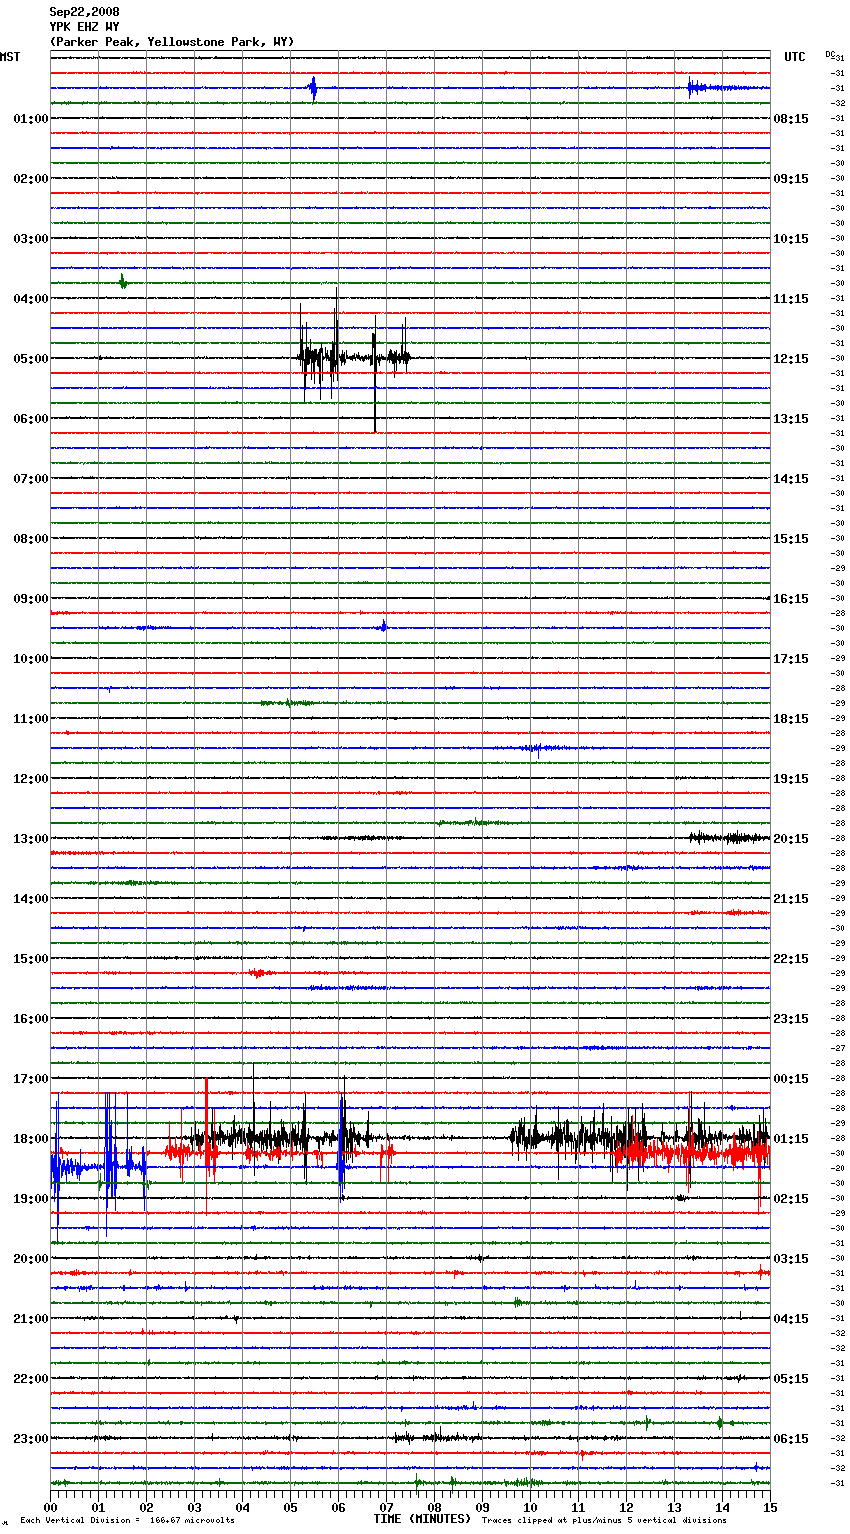
Task: Click the 22:15 UTC time label
Action: coord(791,959)
